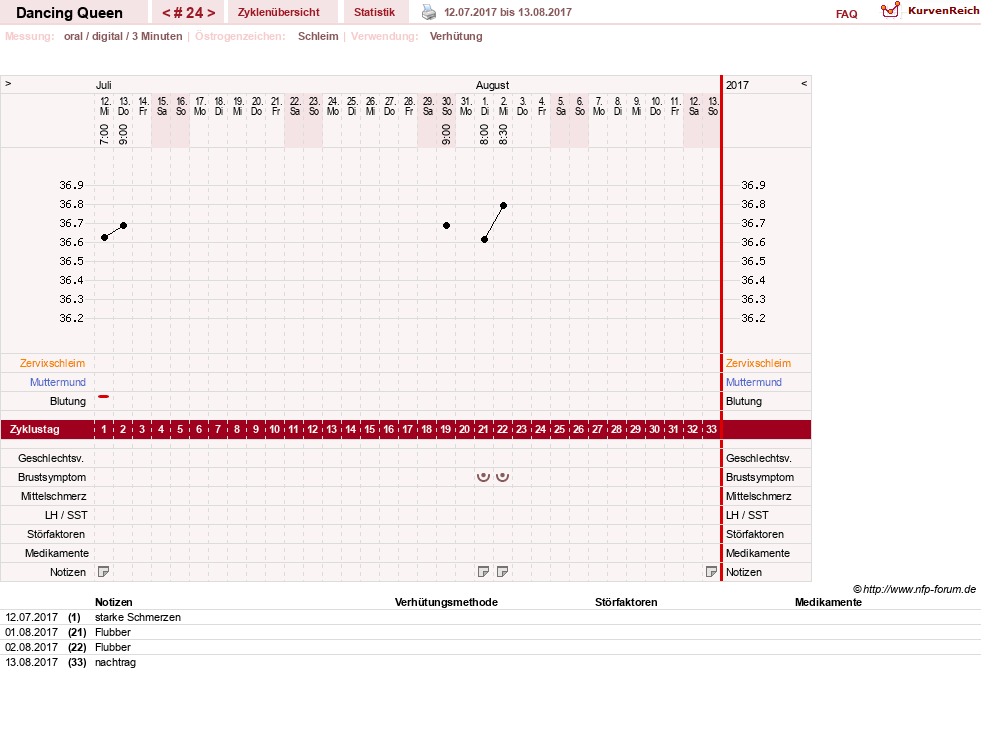This screenshot has width=981, height=741.
Task: Click the date range 12.07.2017 bis 13.08.2017
Action: [508, 12]
